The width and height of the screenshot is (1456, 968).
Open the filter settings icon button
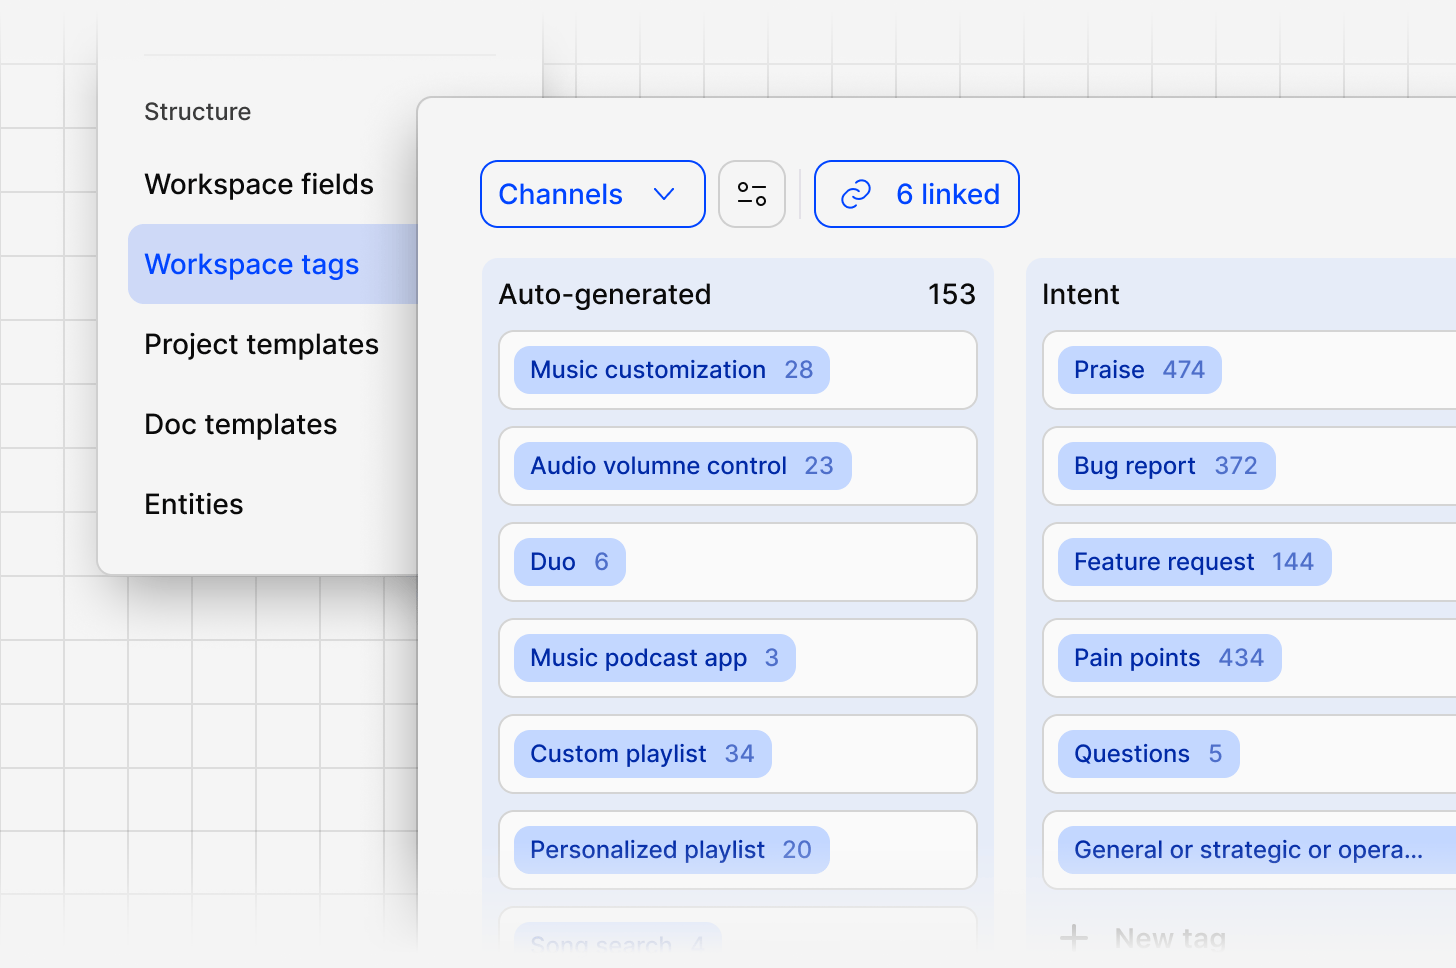(752, 194)
